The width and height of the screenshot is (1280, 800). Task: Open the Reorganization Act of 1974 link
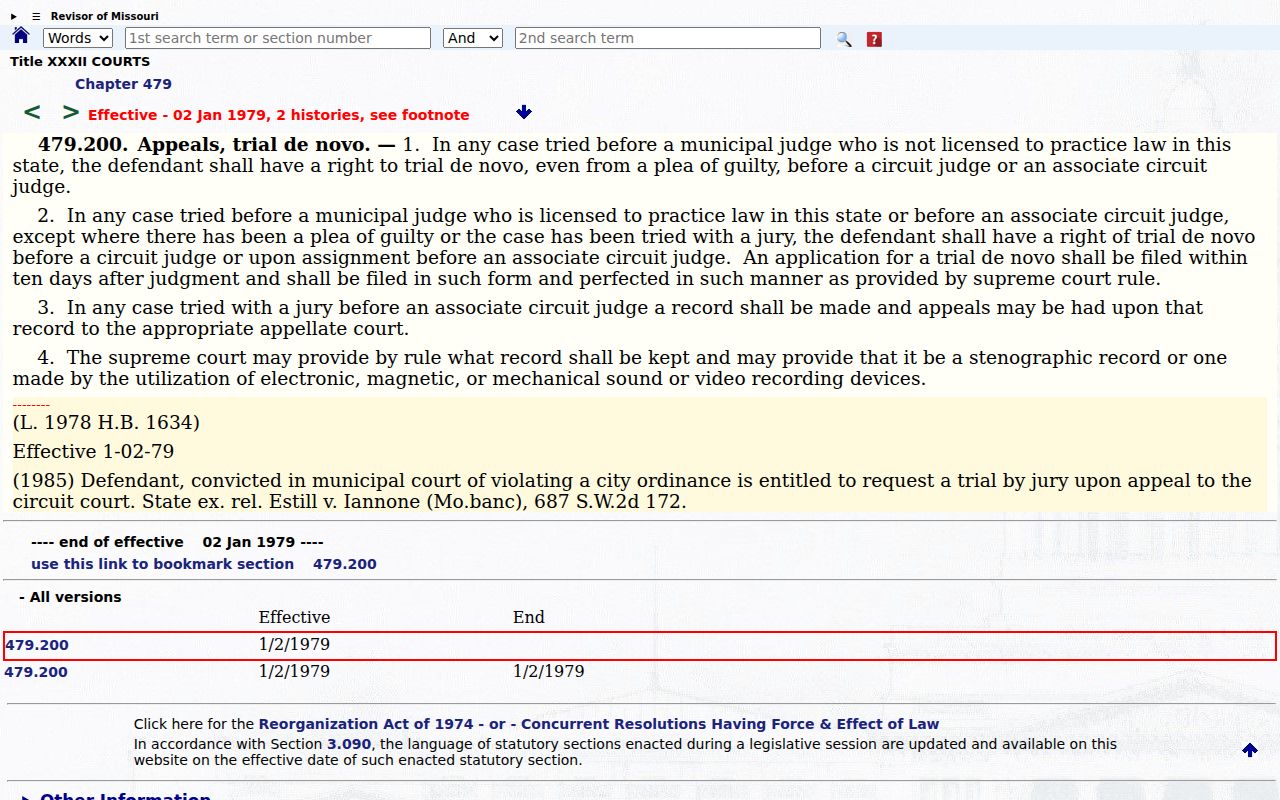pyautogui.click(x=366, y=724)
